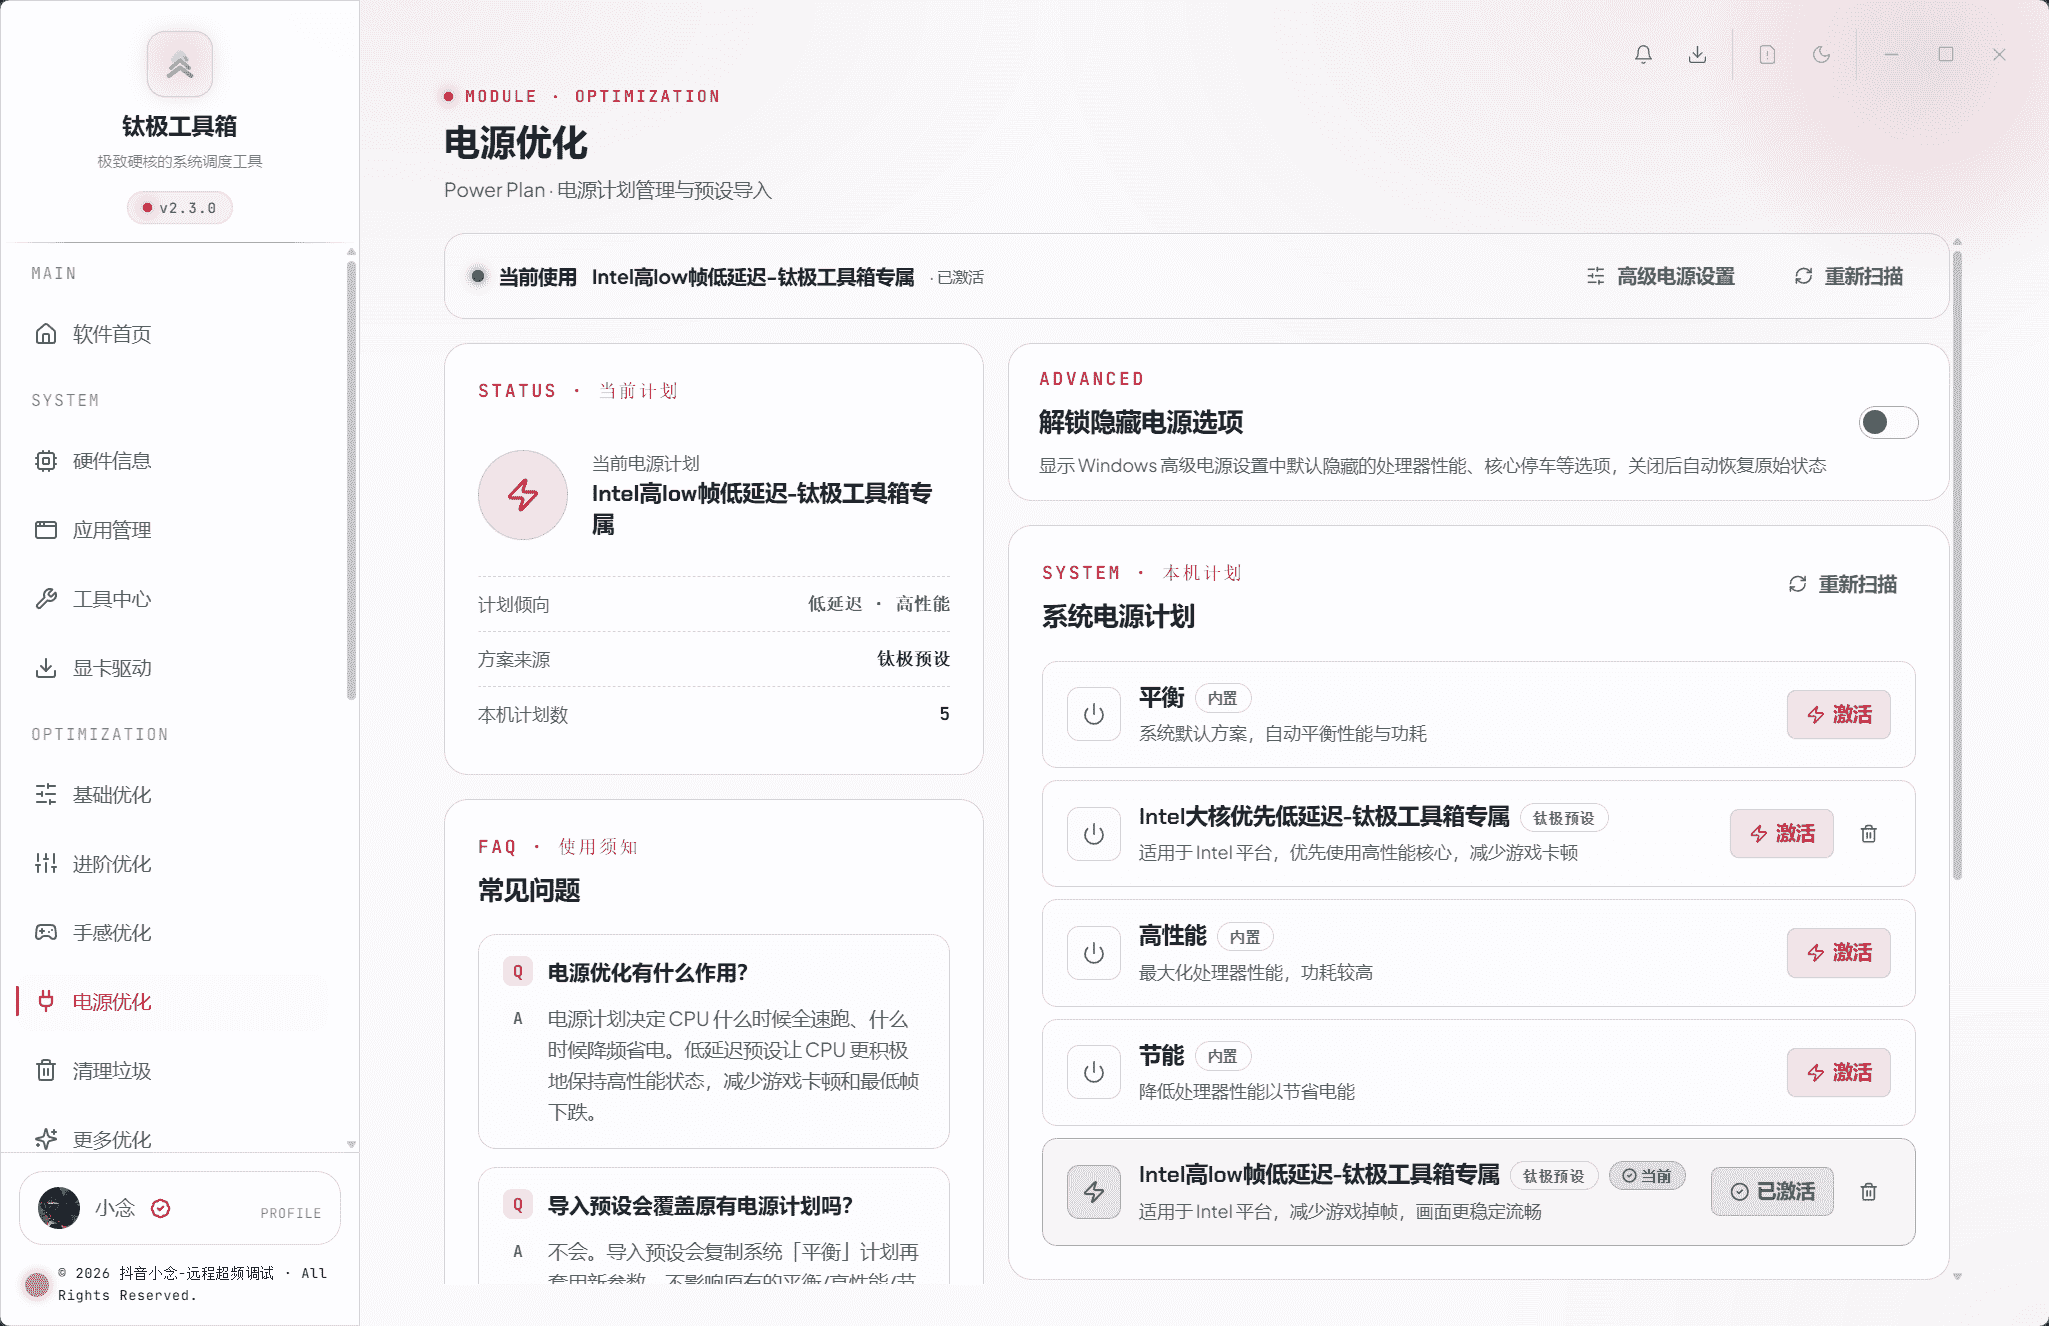Activate the Intel大核优先低延迟 plan

click(x=1781, y=834)
